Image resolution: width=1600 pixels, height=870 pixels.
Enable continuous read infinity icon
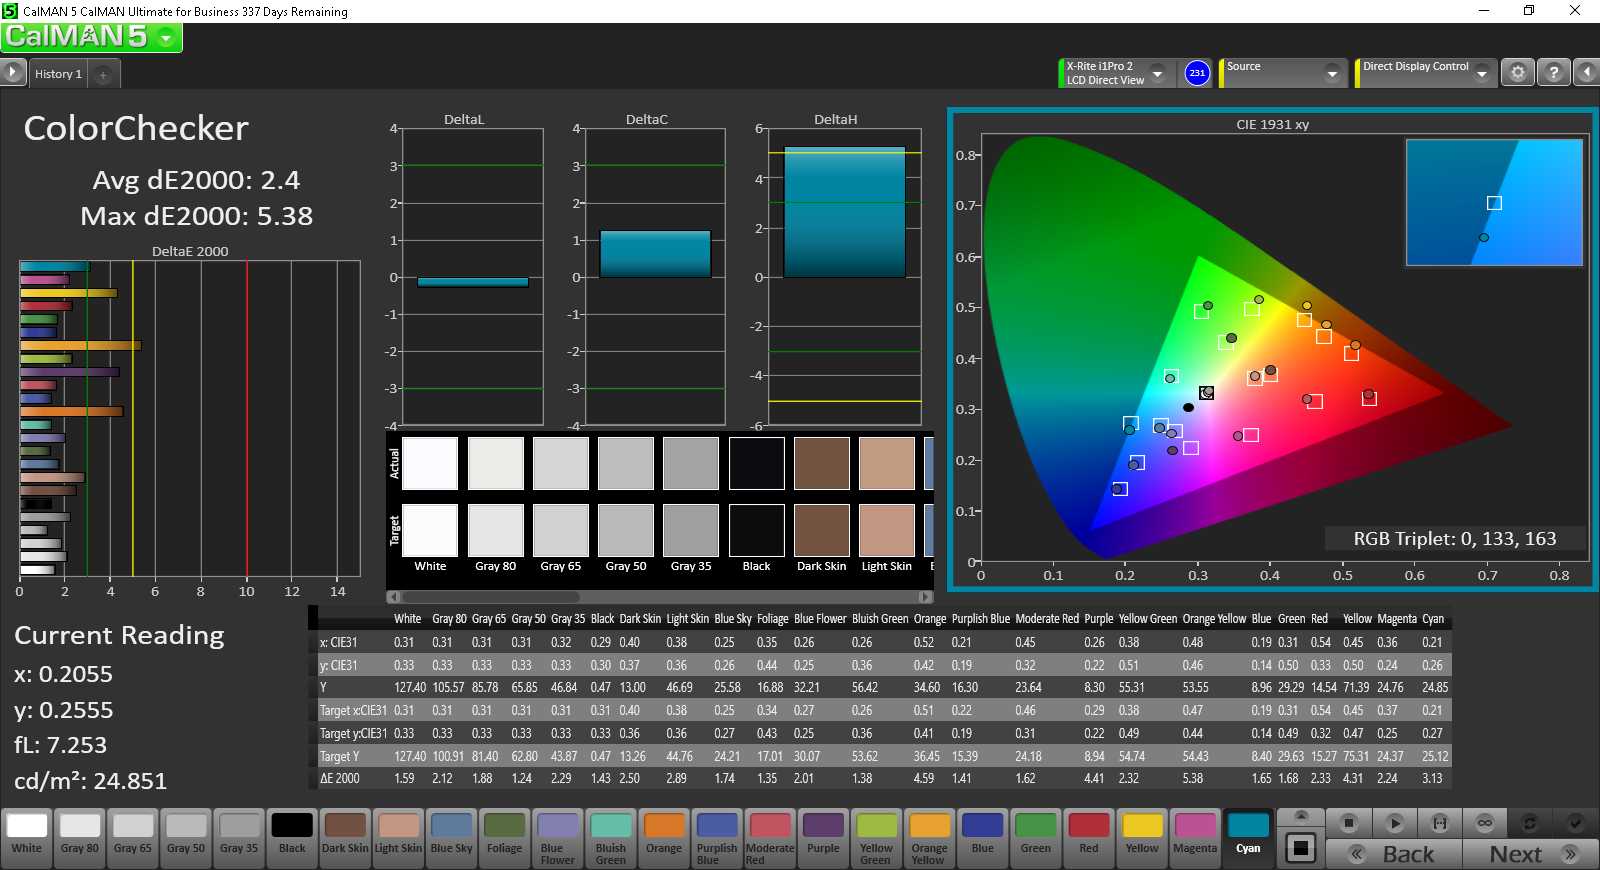point(1485,823)
